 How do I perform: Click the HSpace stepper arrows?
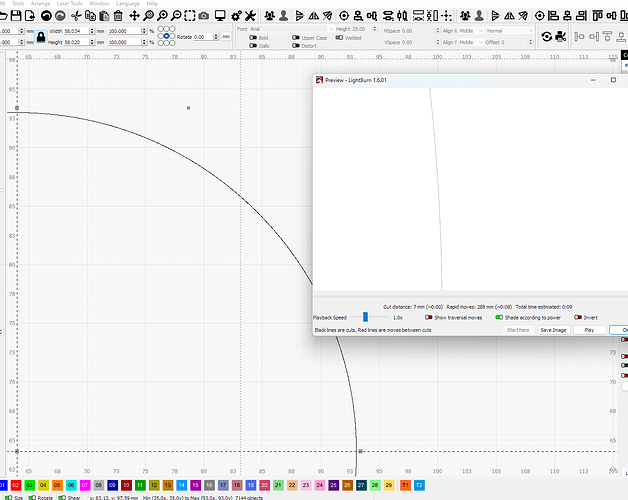[437, 31]
